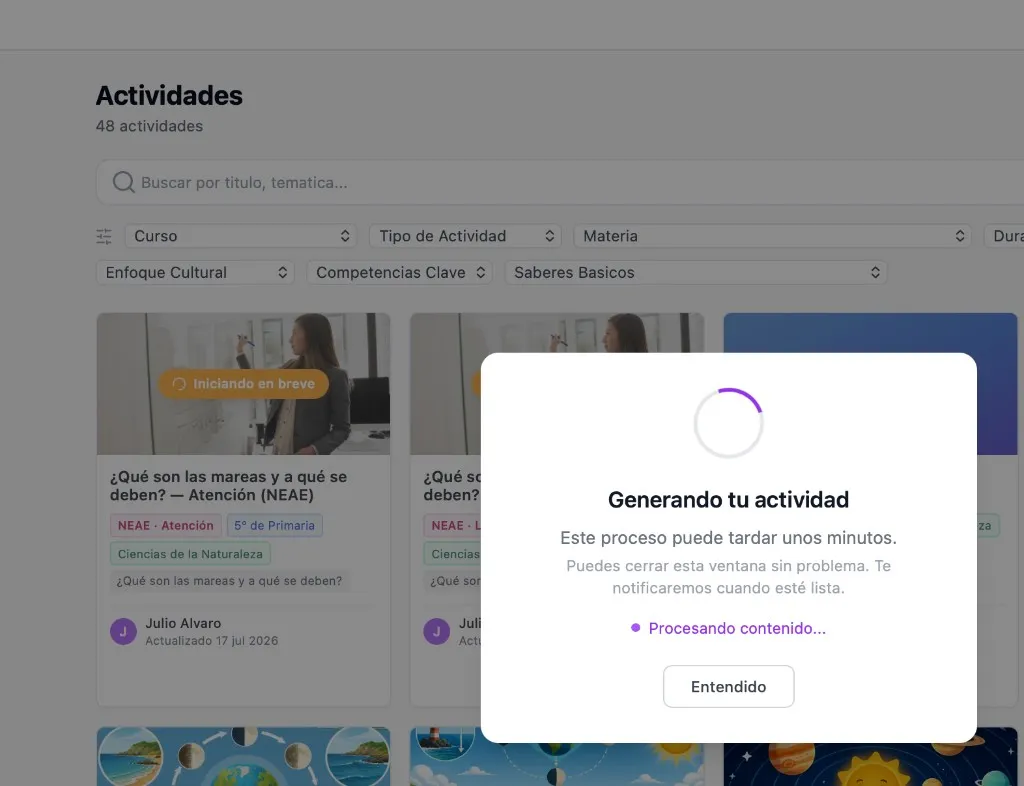Open the Enfoque Cultural dropdown
The image size is (1024, 786).
tap(195, 272)
